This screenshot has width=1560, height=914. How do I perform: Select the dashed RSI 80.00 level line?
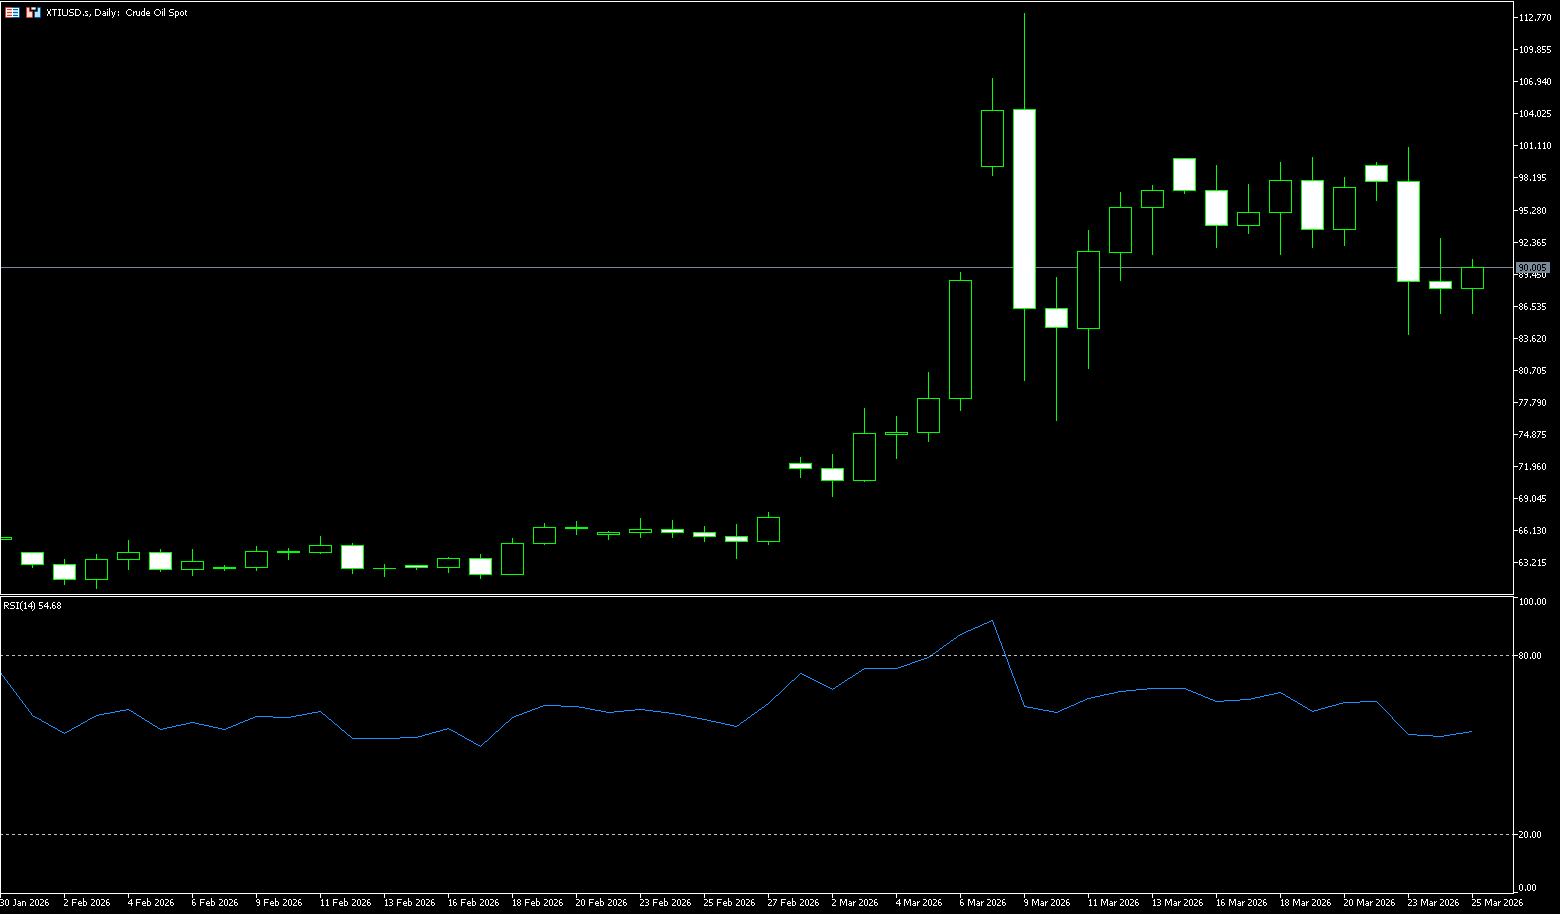[600, 656]
